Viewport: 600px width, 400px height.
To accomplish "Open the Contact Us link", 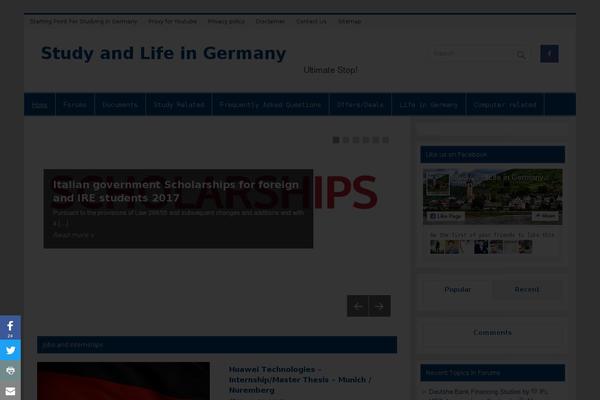I will 311,21.
